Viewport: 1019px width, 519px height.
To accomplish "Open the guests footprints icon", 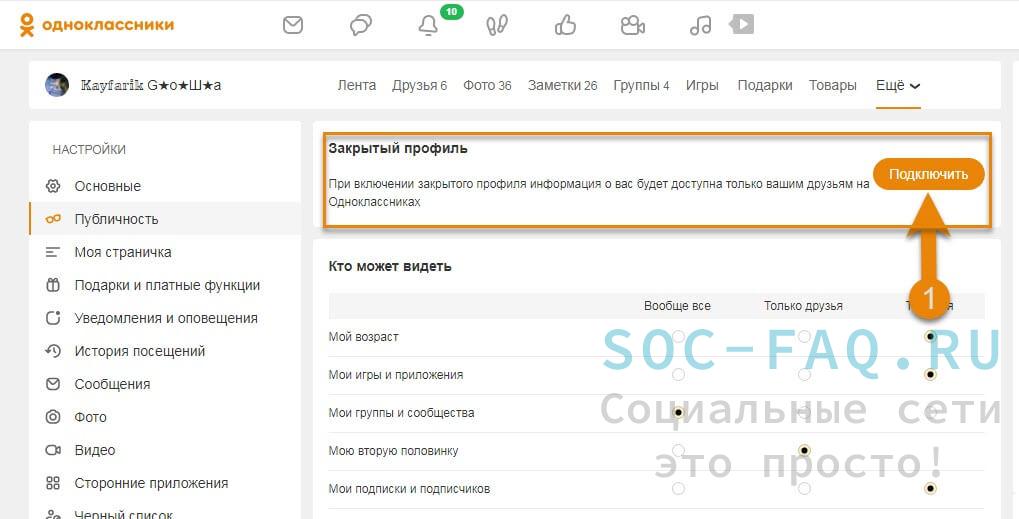I will pos(497,25).
